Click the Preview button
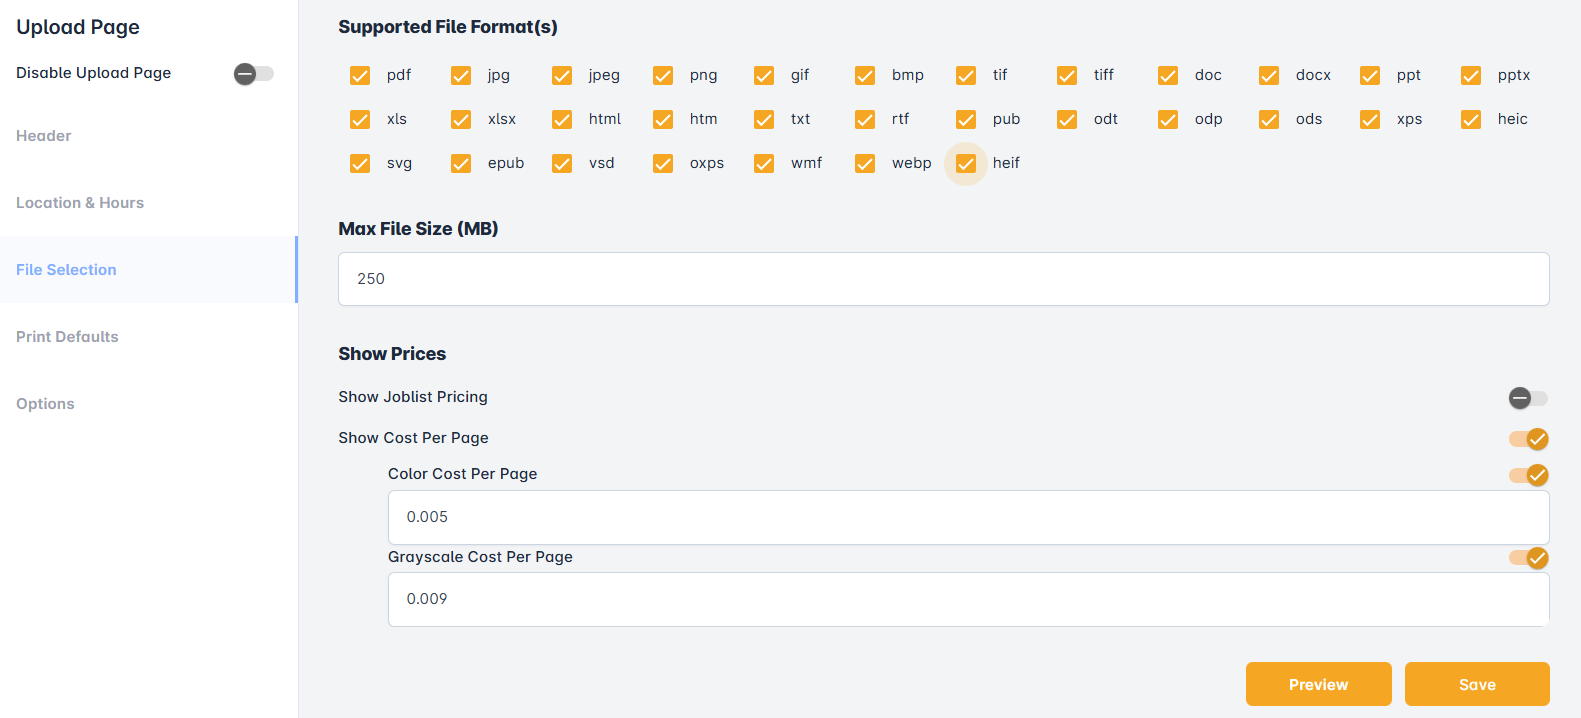 pyautogui.click(x=1318, y=684)
